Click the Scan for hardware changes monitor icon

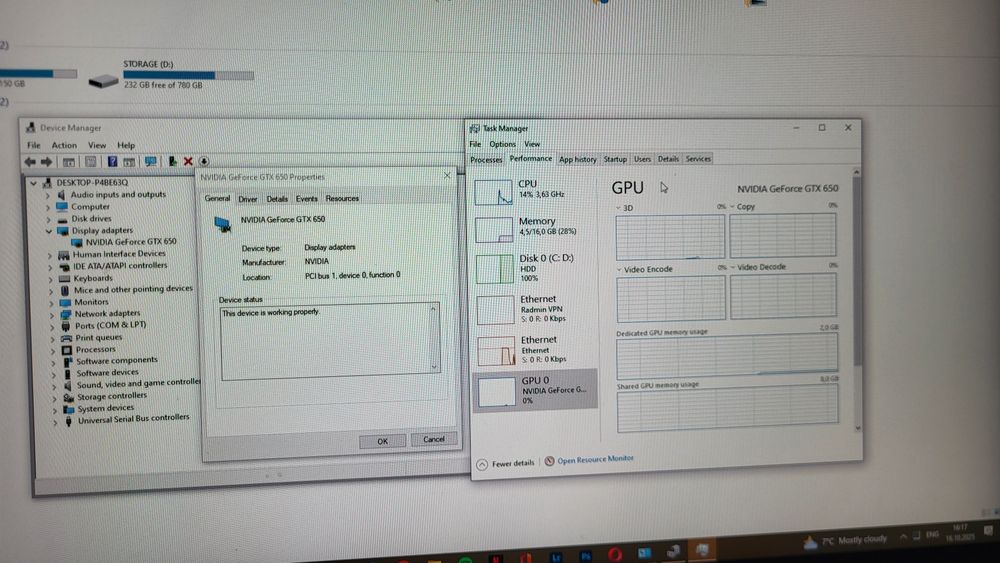pyautogui.click(x=151, y=161)
